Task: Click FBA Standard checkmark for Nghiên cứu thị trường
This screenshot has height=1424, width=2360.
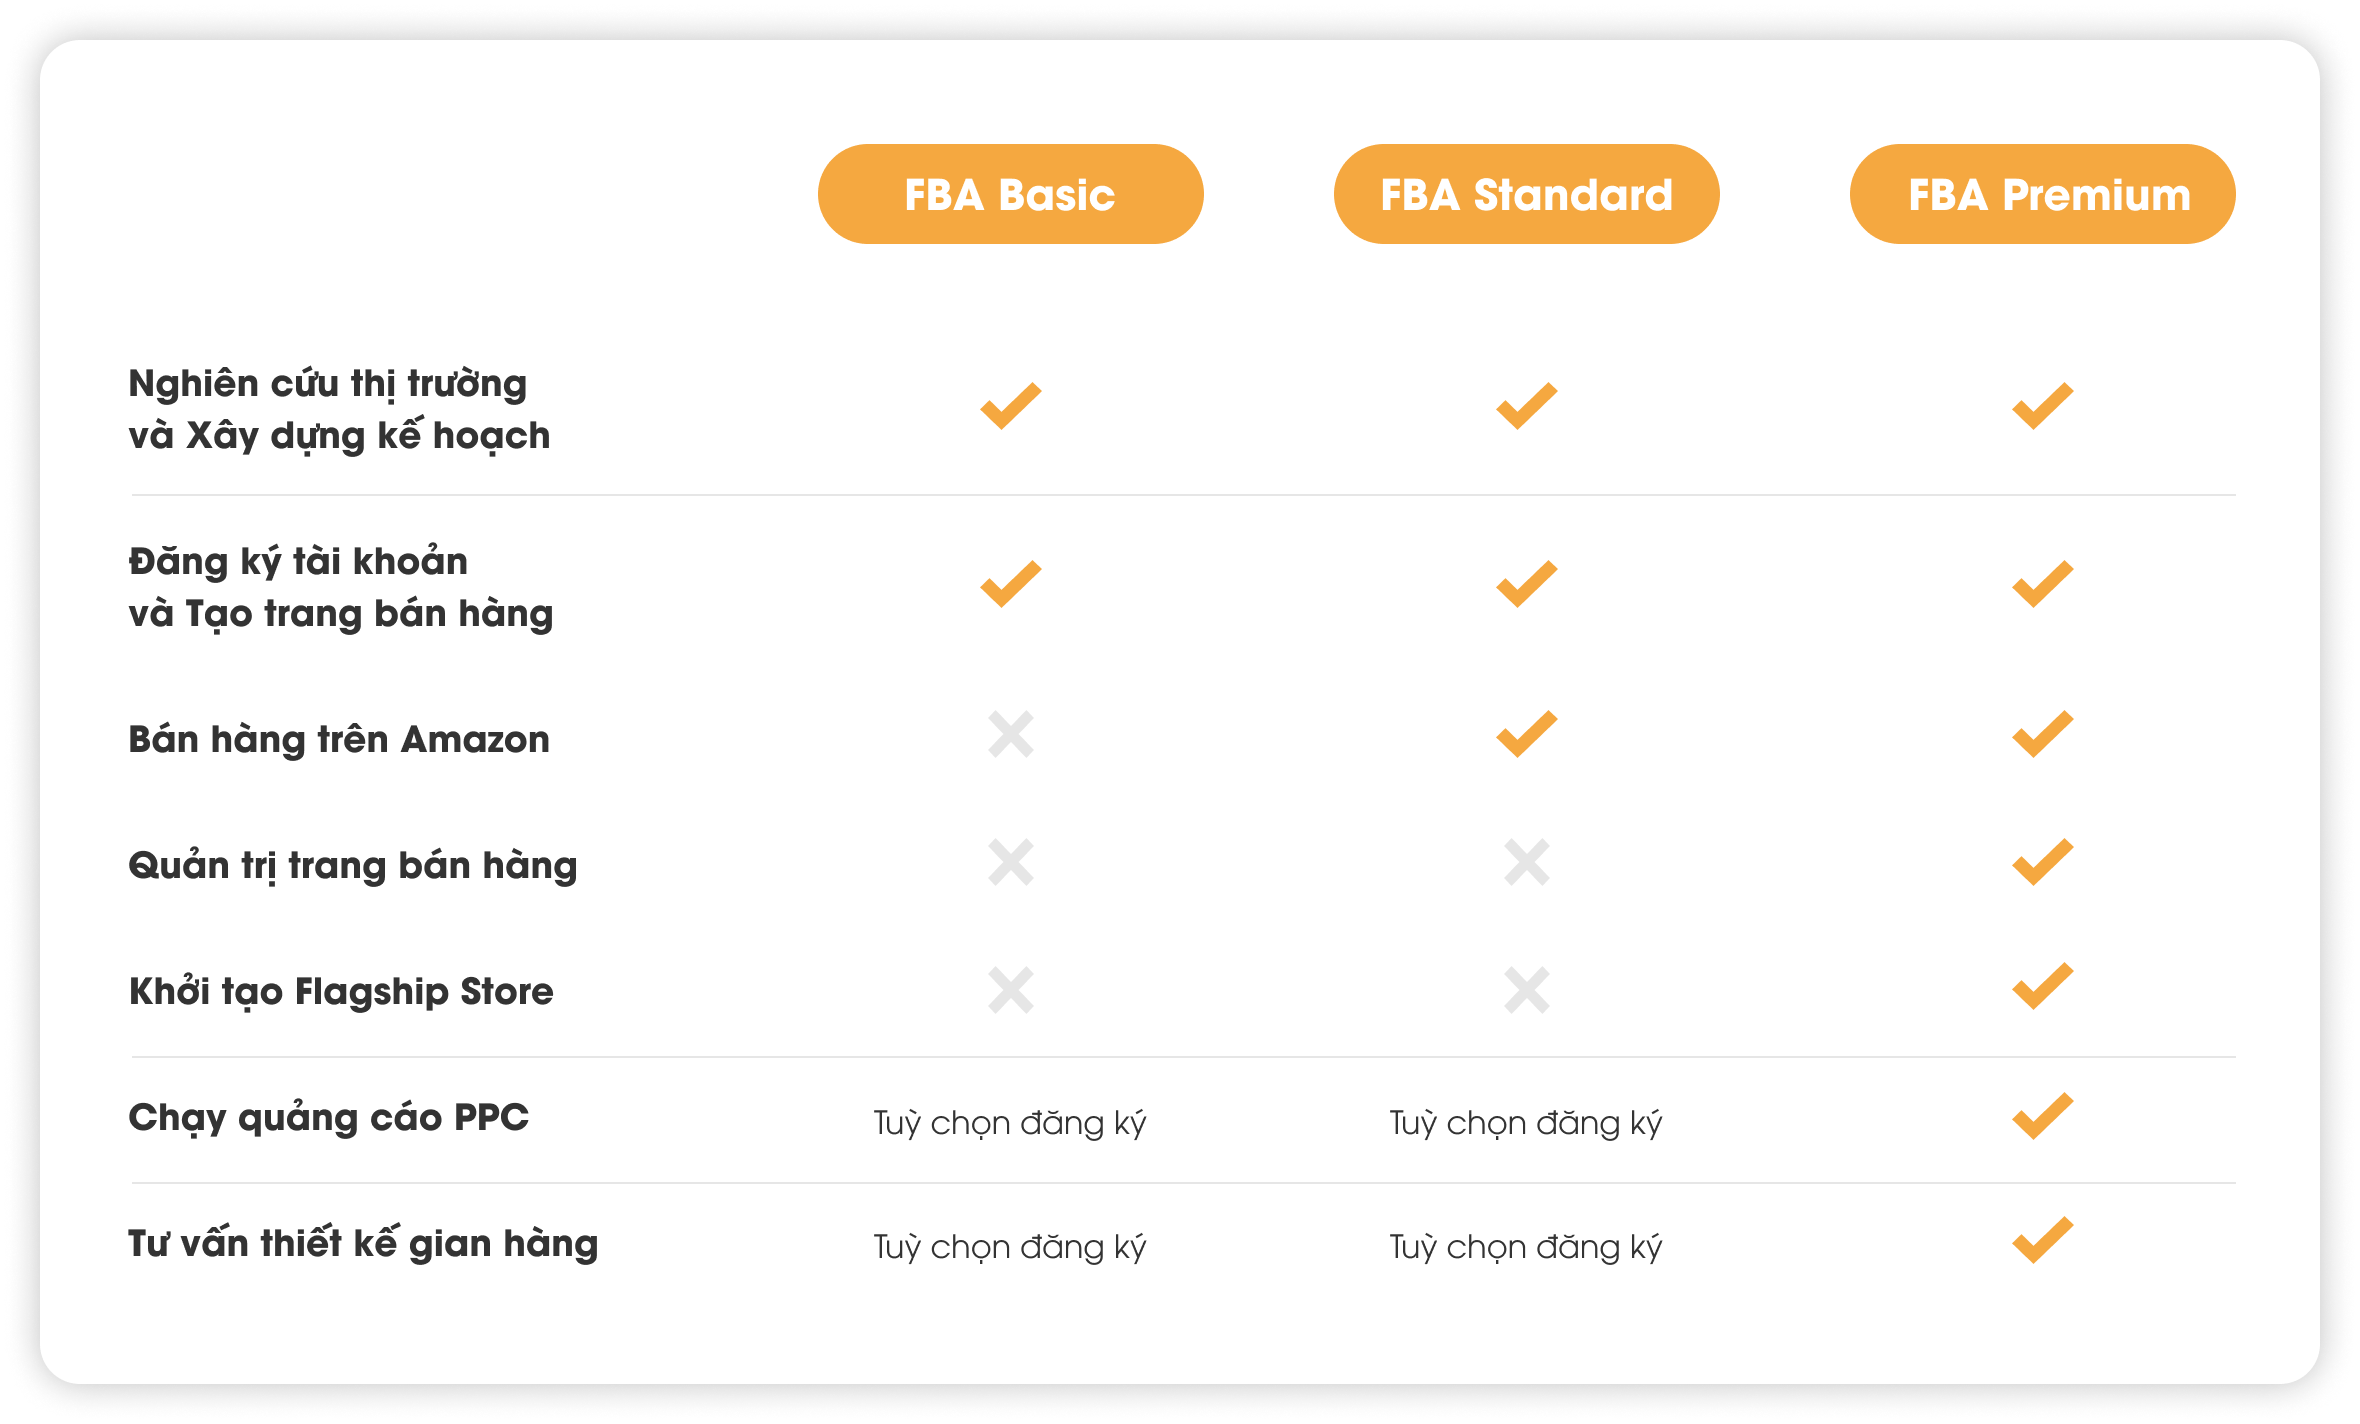Action: (x=1527, y=406)
